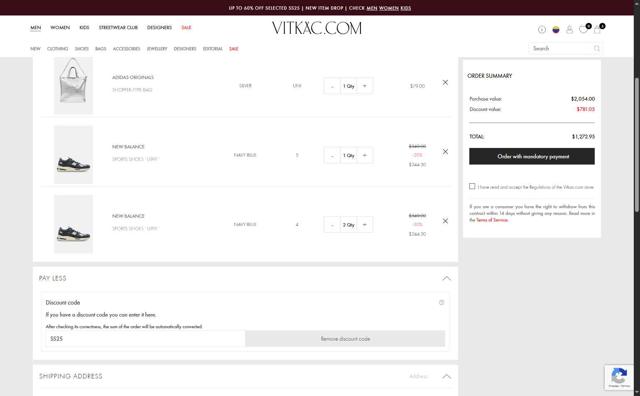Screen dimensions: 640x396
Task: Open the Accessories submenu category
Action: (x=127, y=49)
